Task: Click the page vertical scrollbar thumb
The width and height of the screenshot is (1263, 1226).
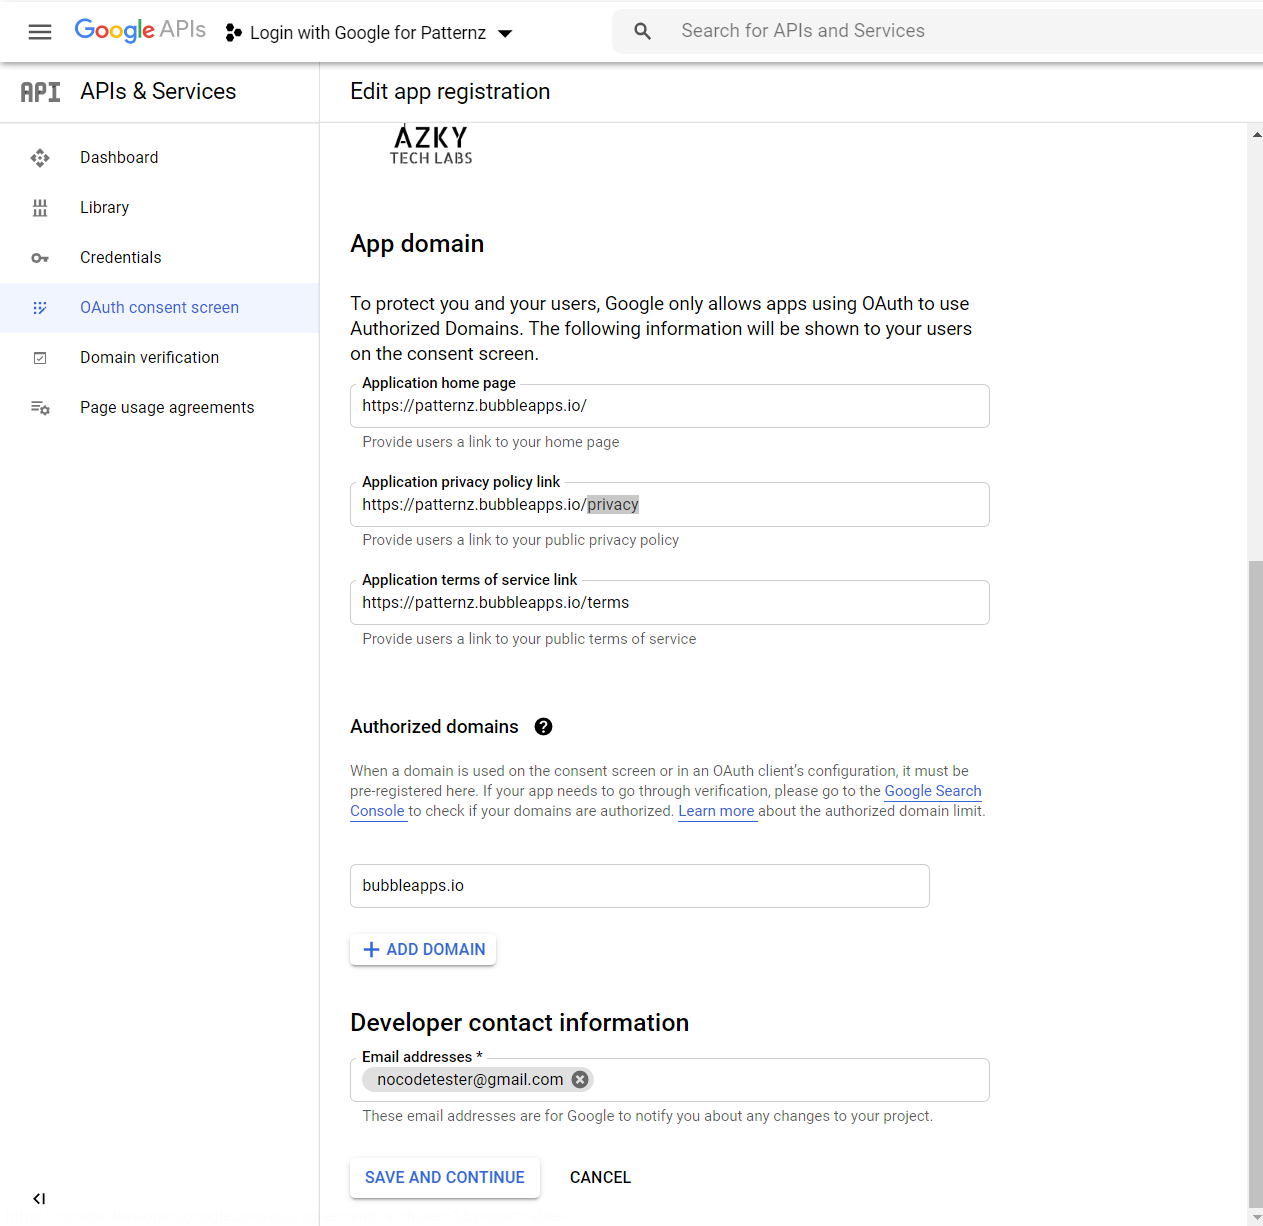Action: tap(1255, 880)
